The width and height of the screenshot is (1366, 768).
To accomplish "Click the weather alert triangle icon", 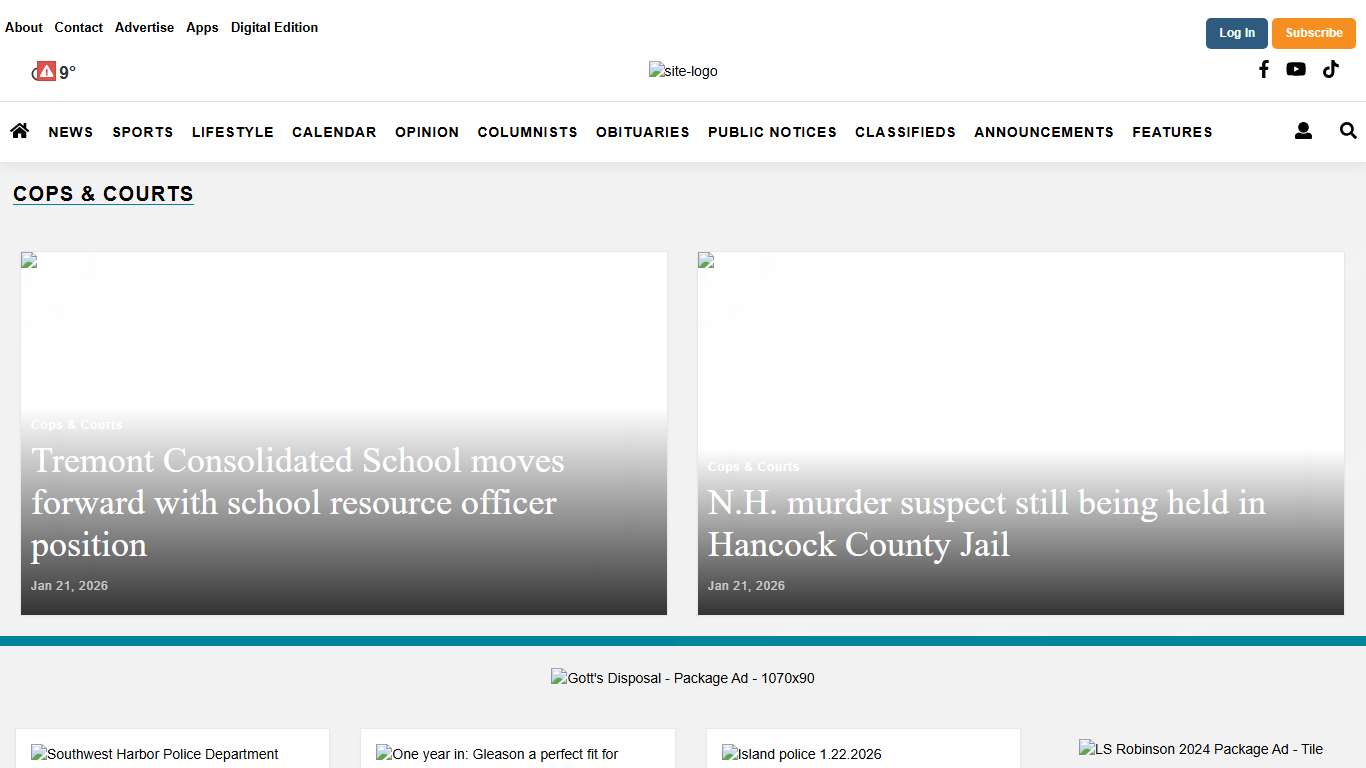I will coord(45,70).
